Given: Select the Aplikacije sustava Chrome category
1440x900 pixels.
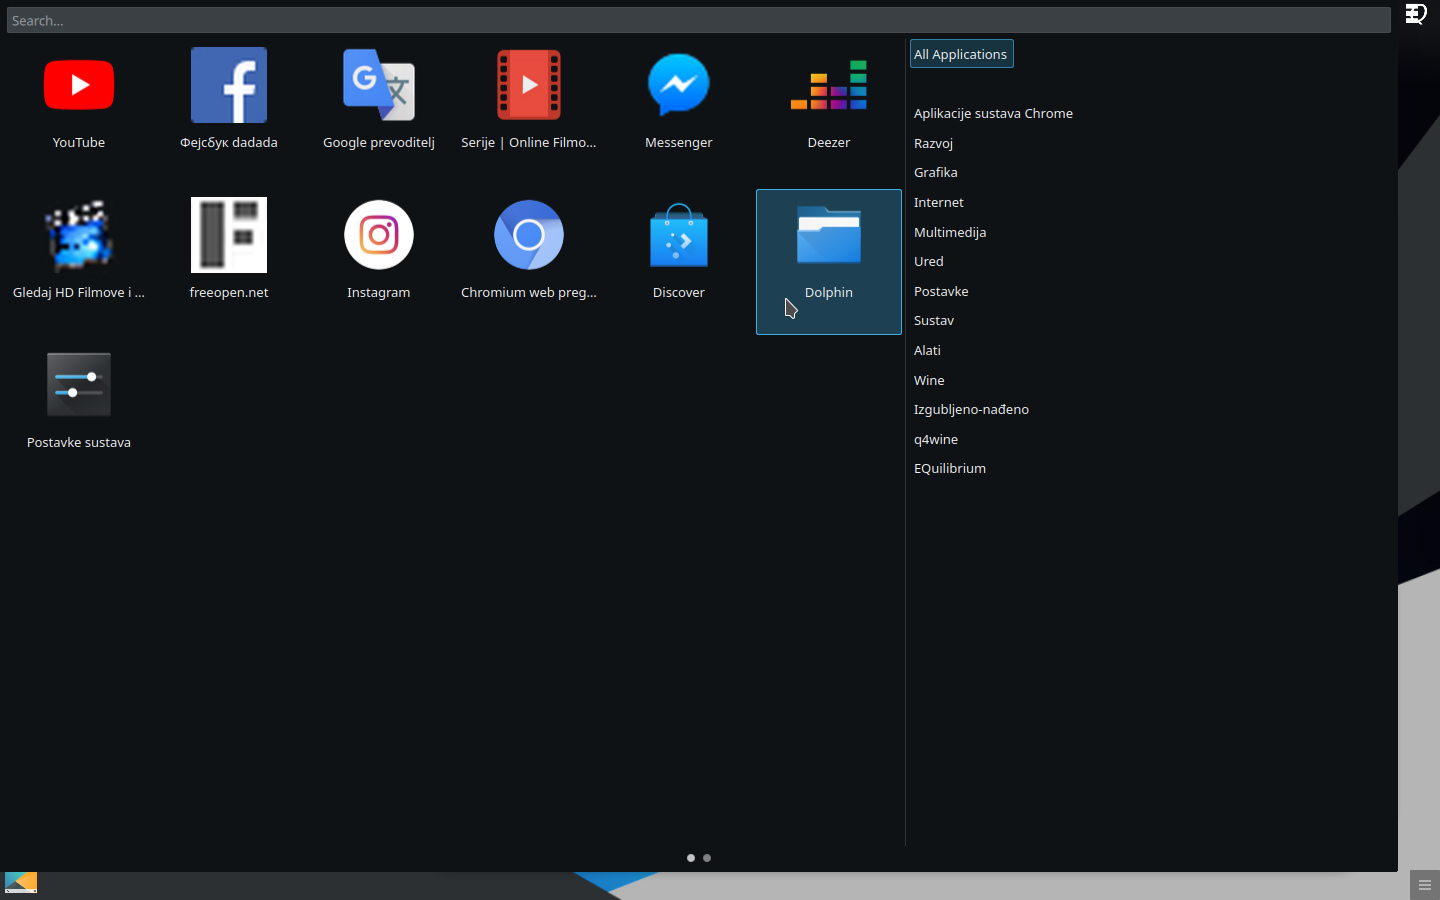Looking at the screenshot, I should [x=993, y=113].
